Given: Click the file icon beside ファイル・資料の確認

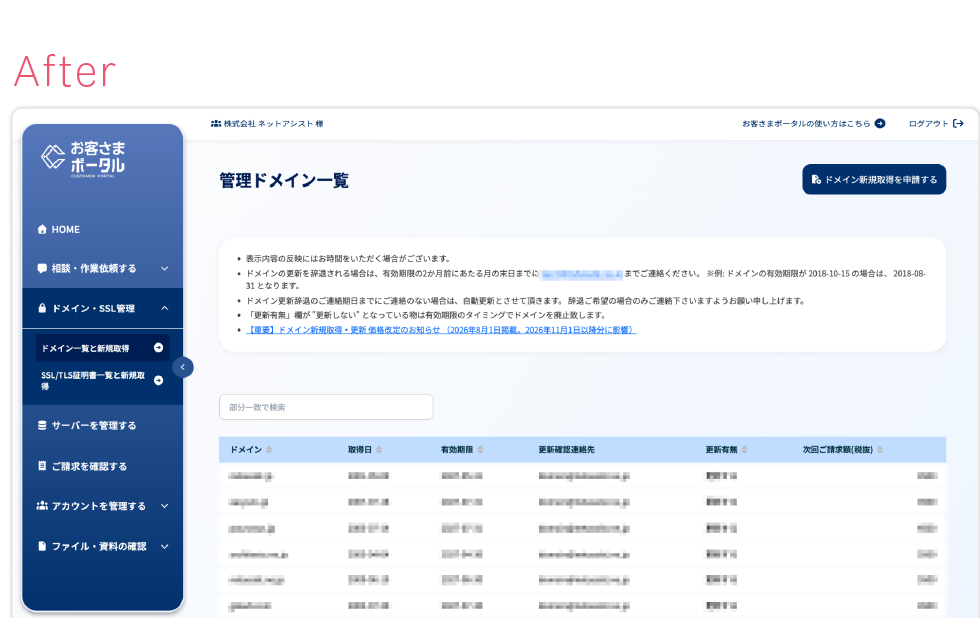Looking at the screenshot, I should [42, 546].
